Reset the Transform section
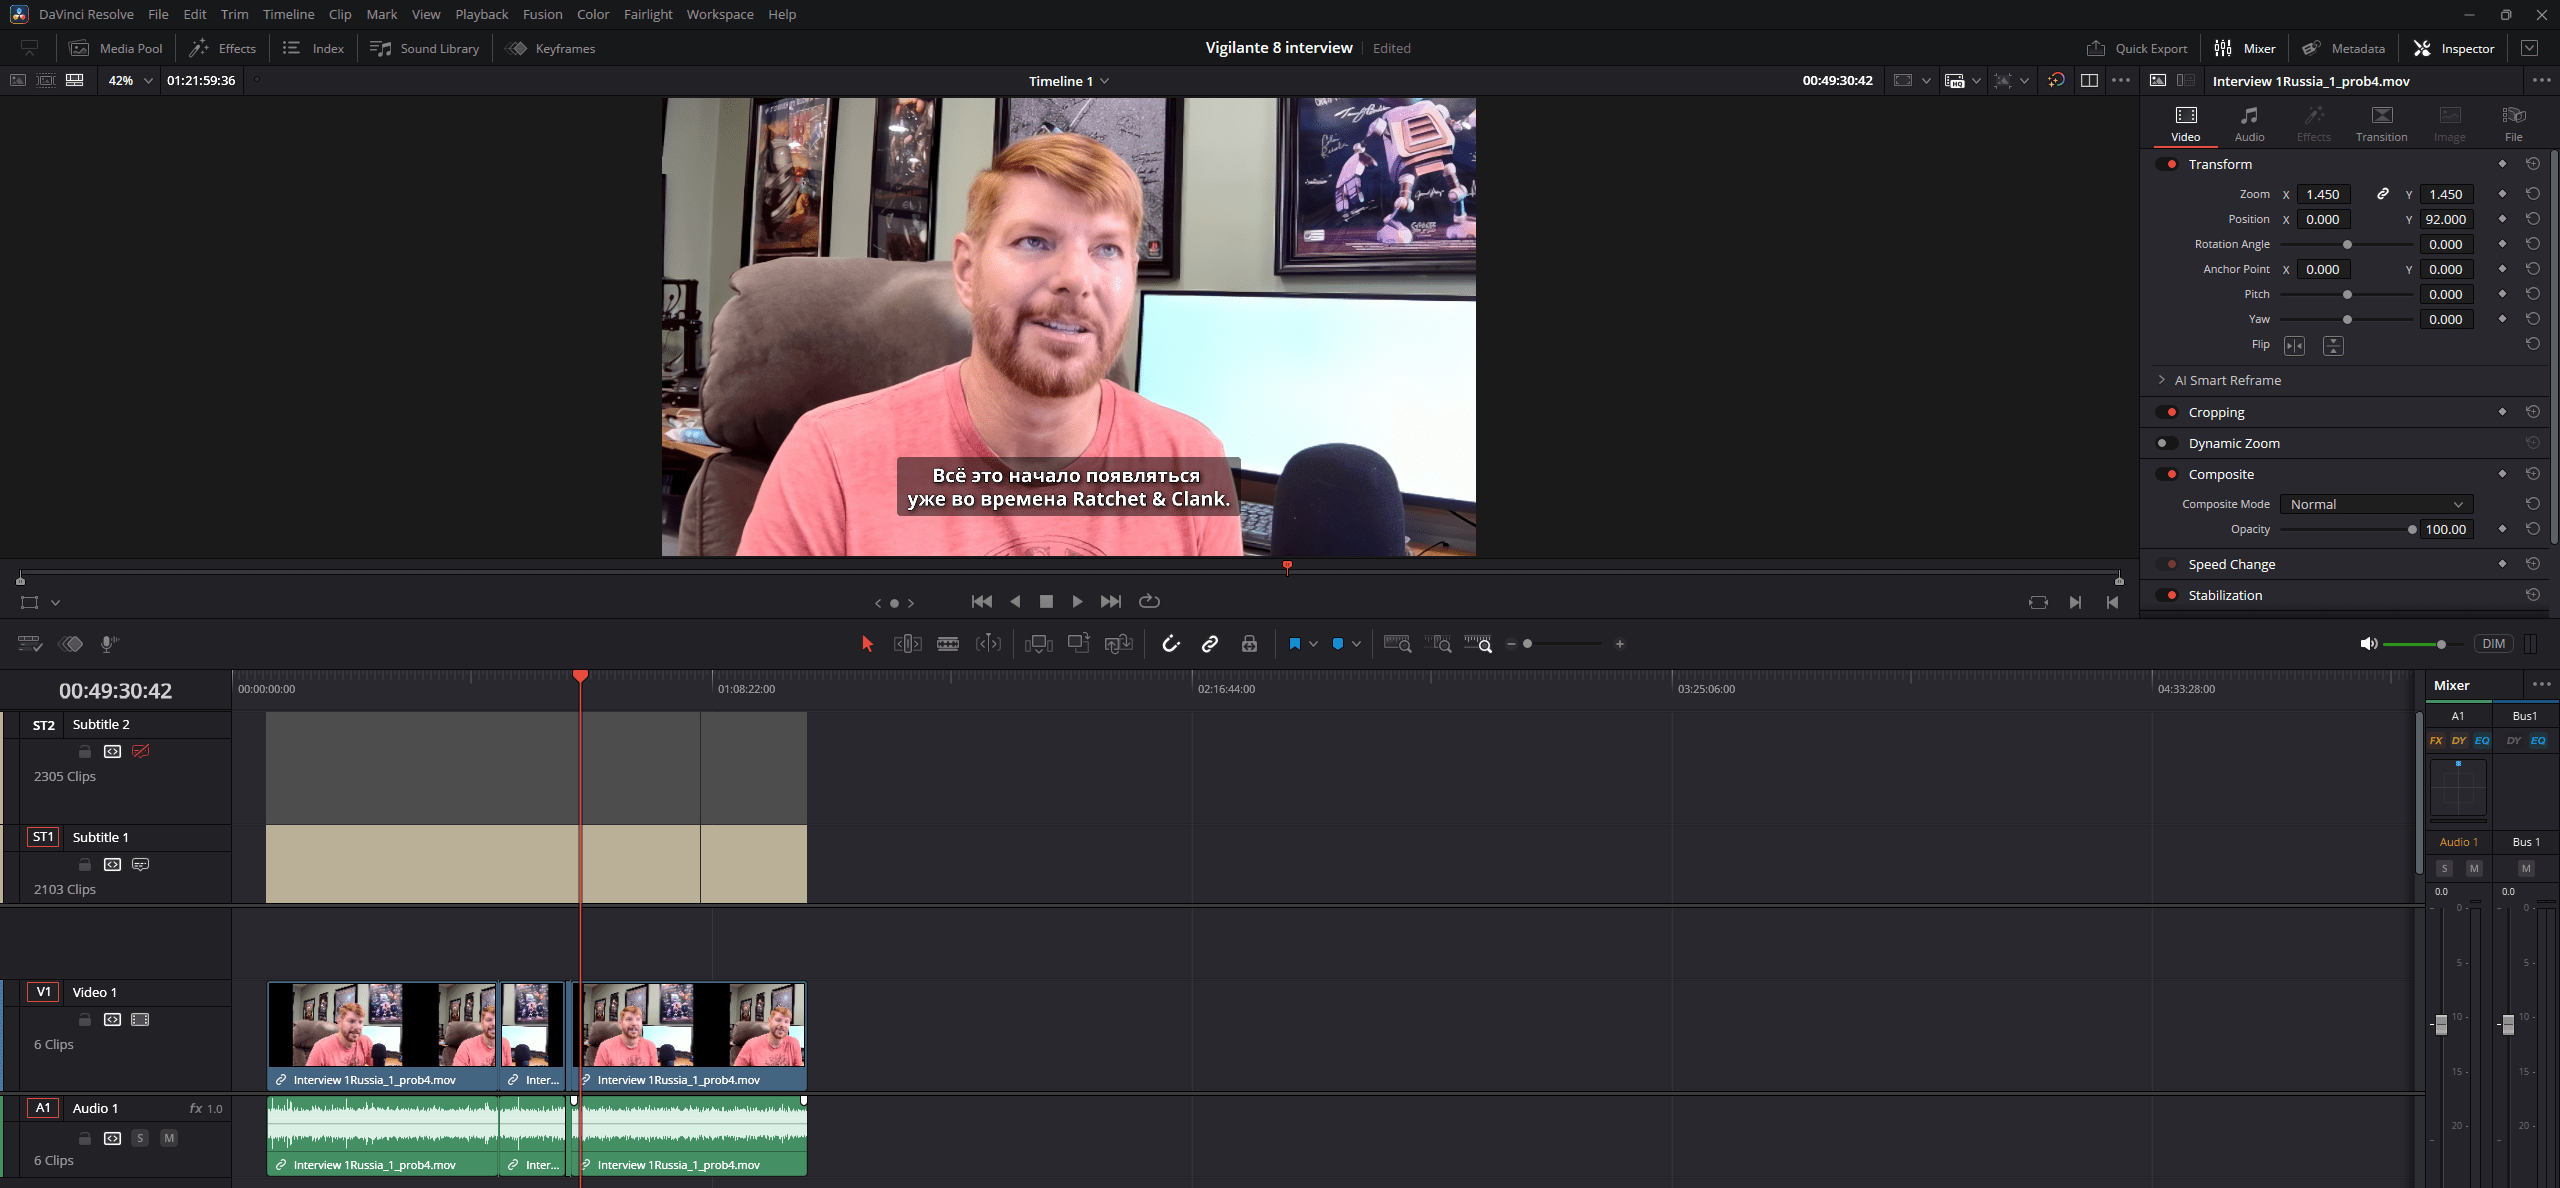Viewport: 2560px width, 1188px height. point(2533,164)
